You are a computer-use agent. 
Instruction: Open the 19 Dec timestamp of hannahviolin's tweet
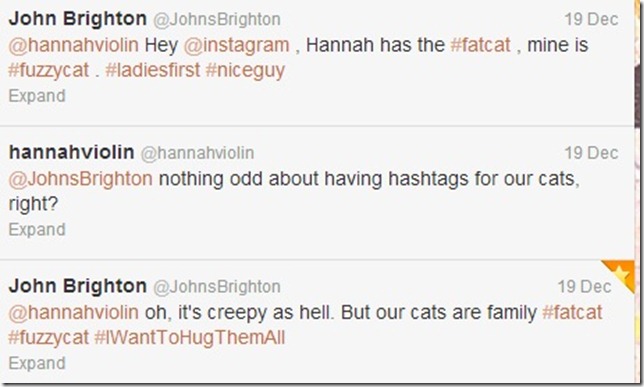pos(591,153)
